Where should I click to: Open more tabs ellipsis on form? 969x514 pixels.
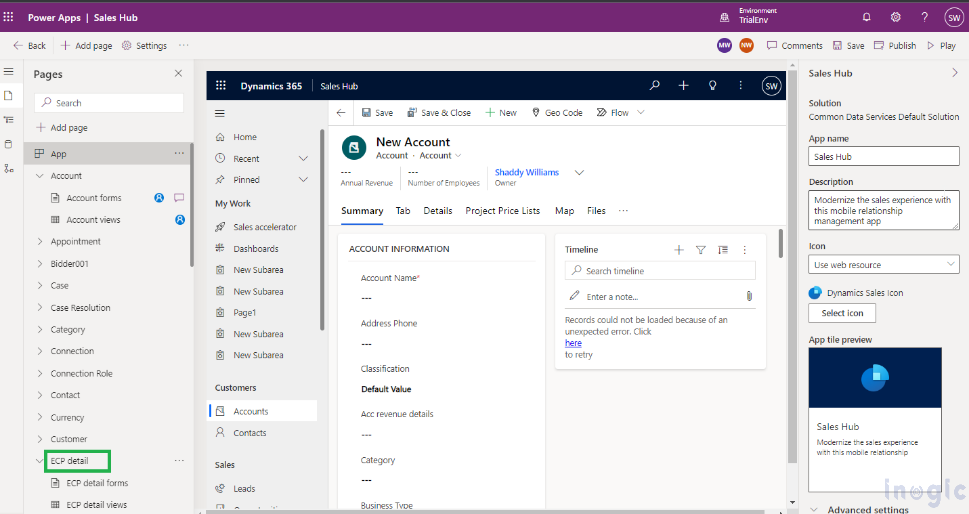coord(624,211)
